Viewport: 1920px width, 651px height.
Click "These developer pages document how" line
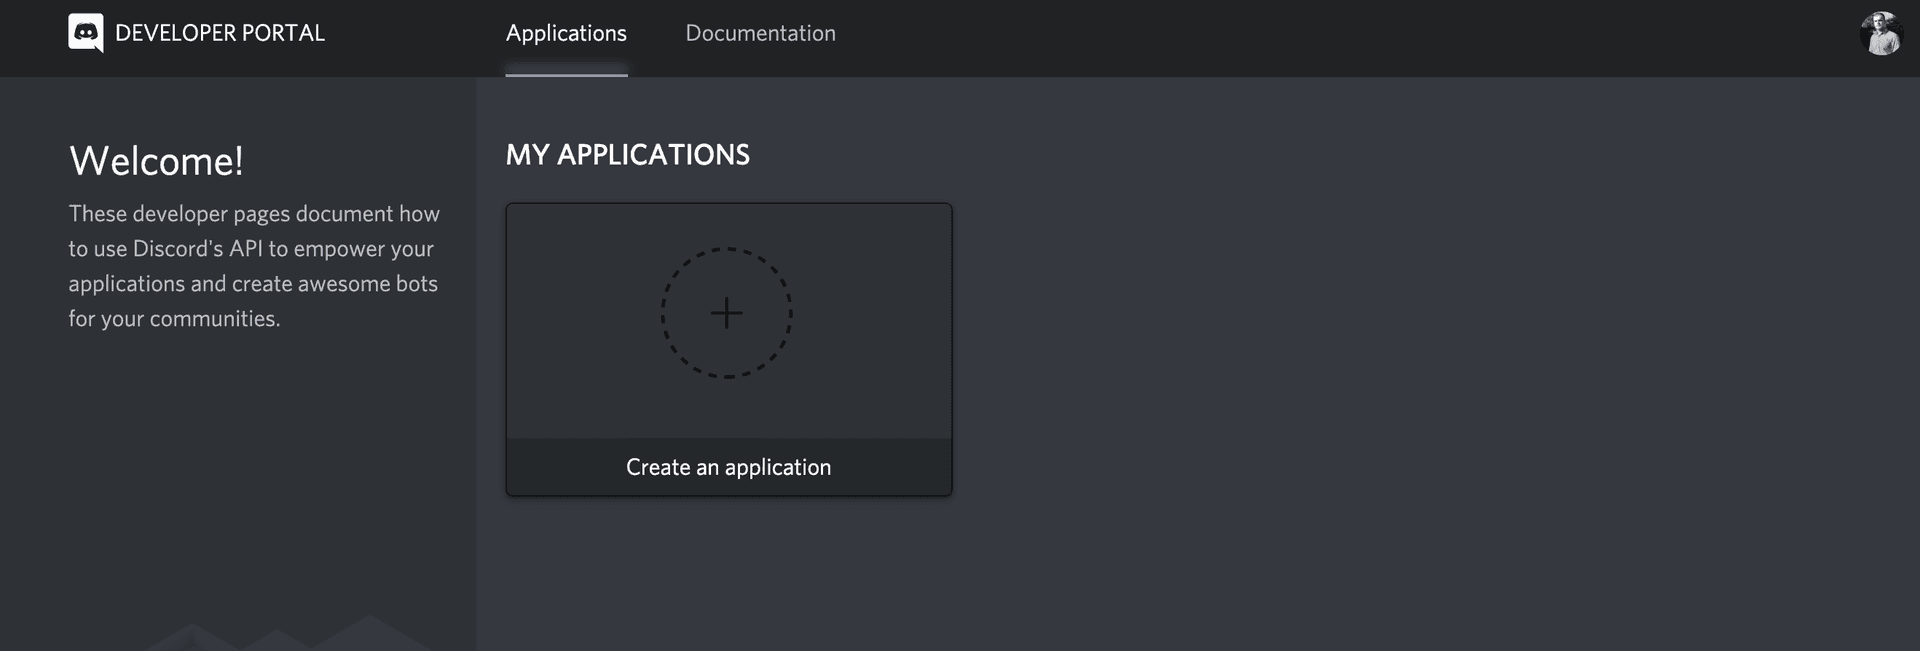[x=254, y=214]
